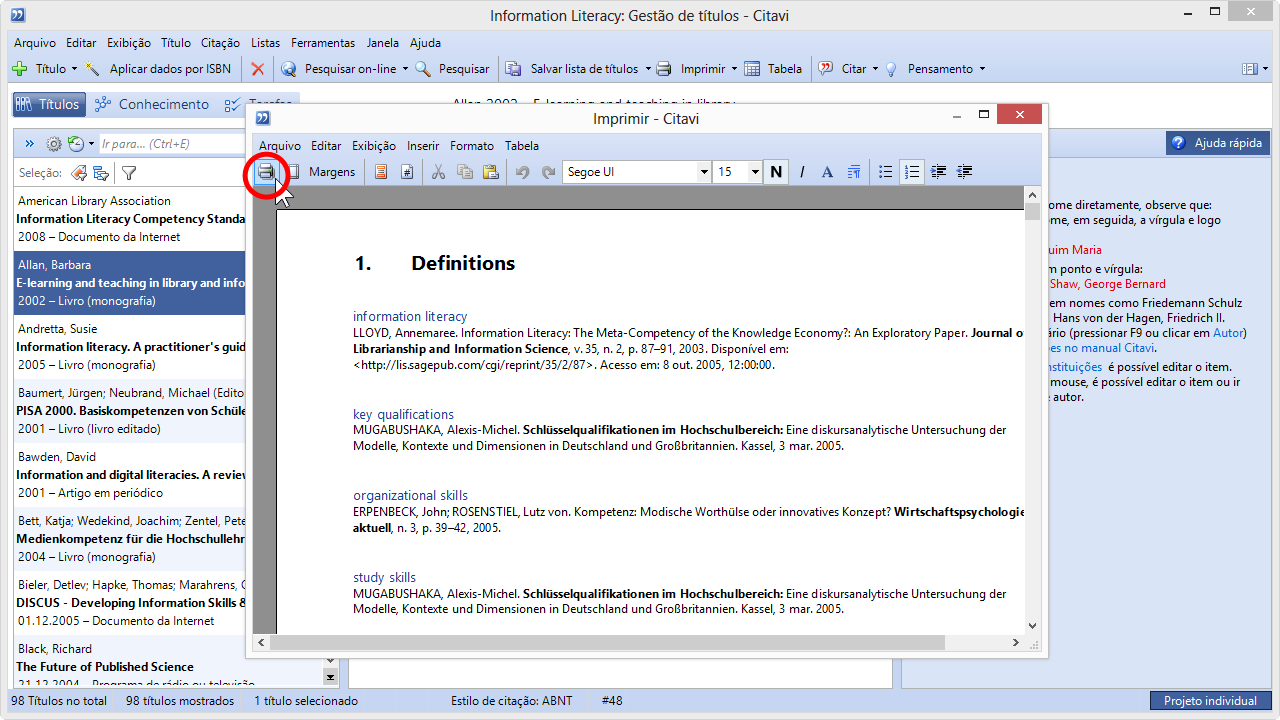The height and width of the screenshot is (720, 1280).
Task: Expand the Imprimir dropdown arrow in main toolbar
Action: (734, 69)
